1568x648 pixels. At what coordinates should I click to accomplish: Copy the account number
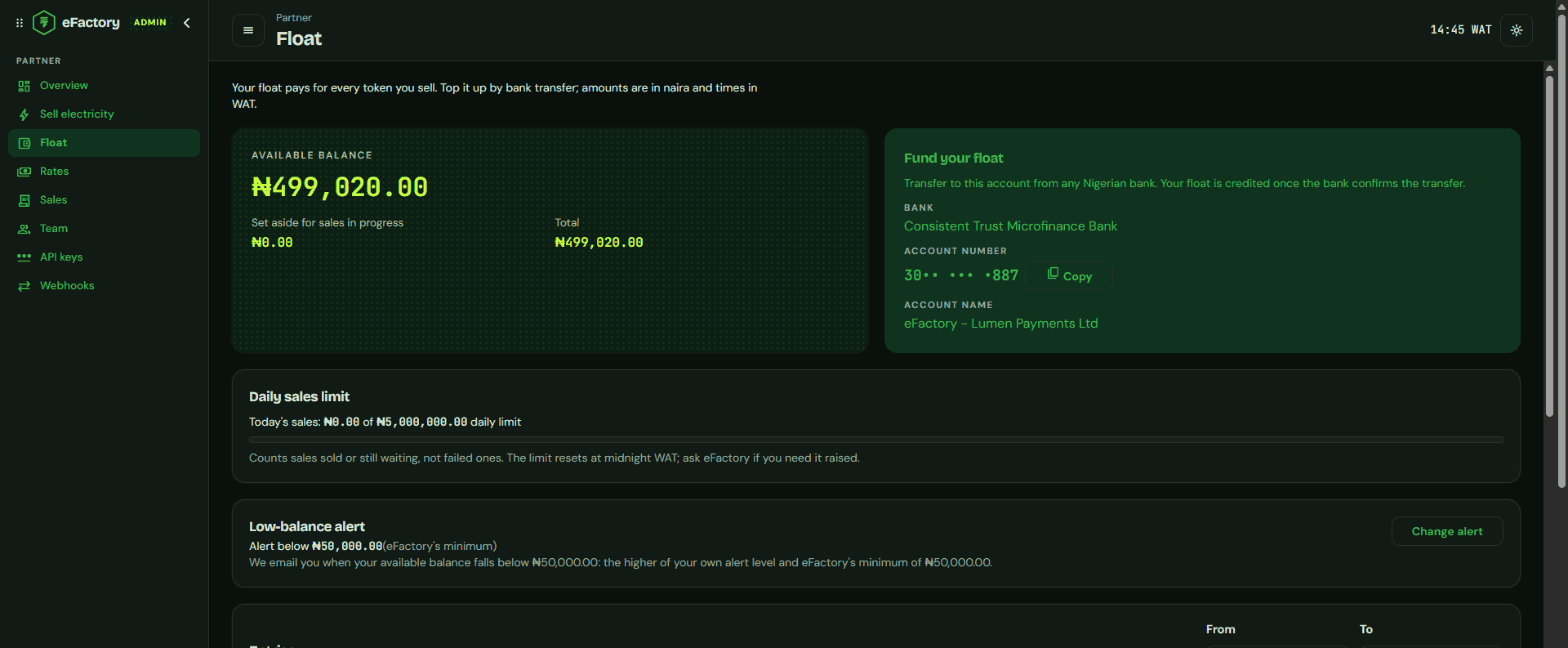click(x=1069, y=275)
